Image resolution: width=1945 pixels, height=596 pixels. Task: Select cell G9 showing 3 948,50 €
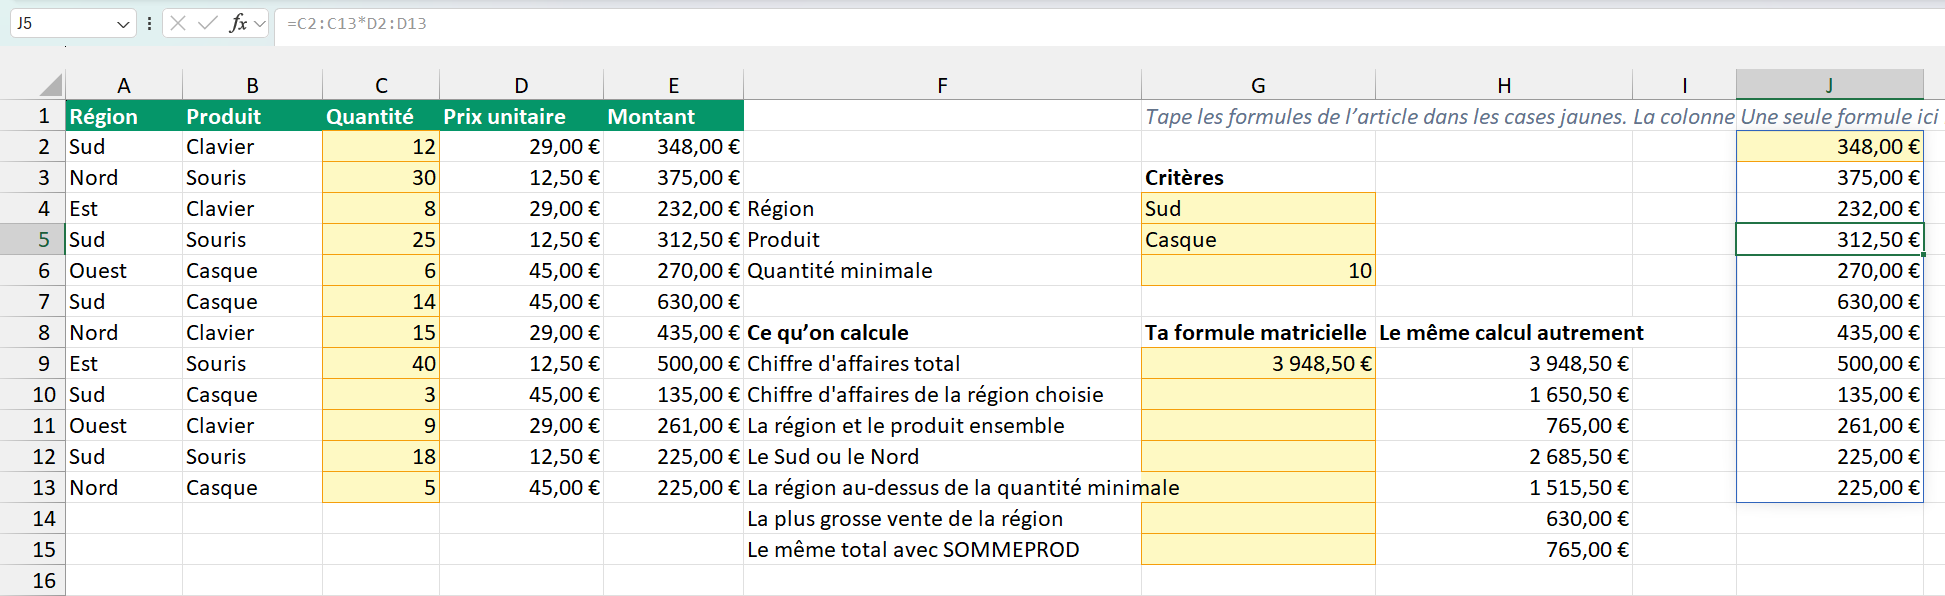click(x=1258, y=363)
